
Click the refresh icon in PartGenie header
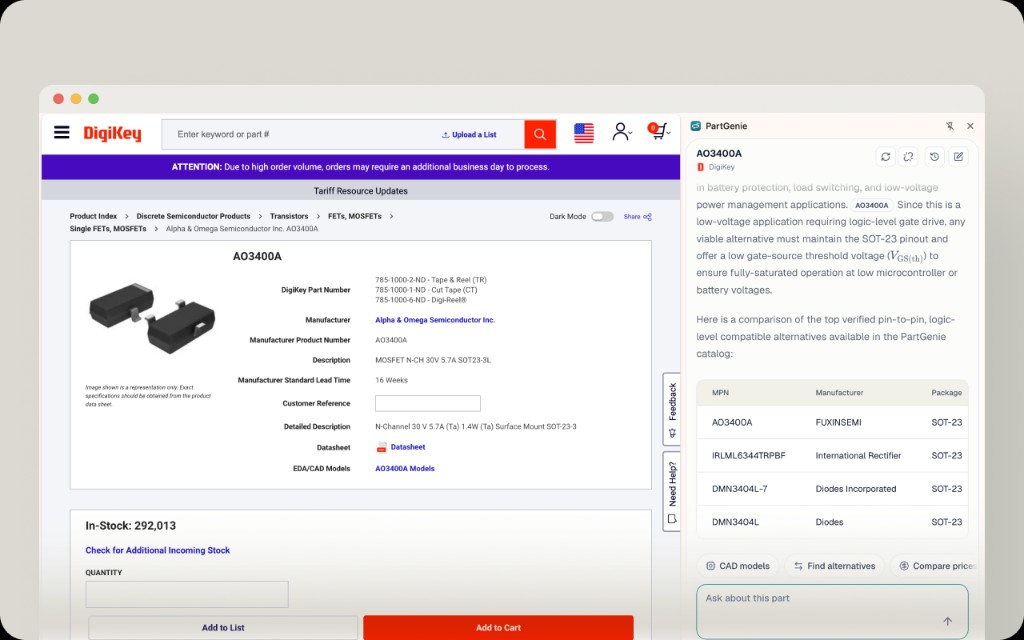pos(886,157)
